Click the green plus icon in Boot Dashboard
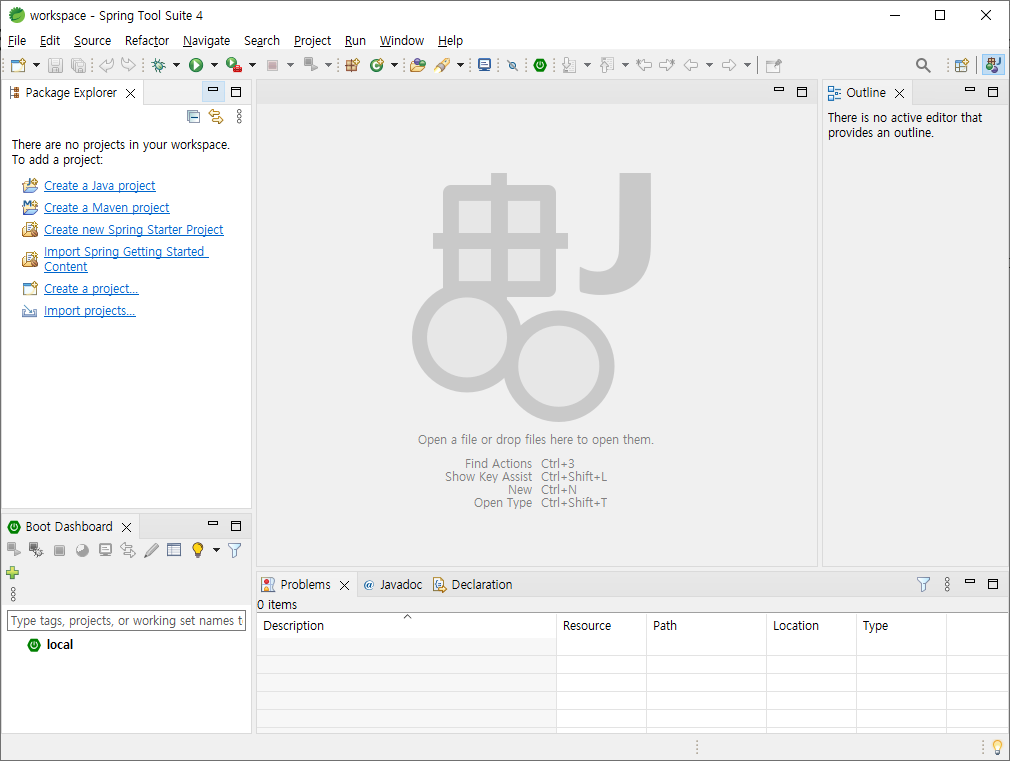Viewport: 1010px width, 761px height. point(12,572)
